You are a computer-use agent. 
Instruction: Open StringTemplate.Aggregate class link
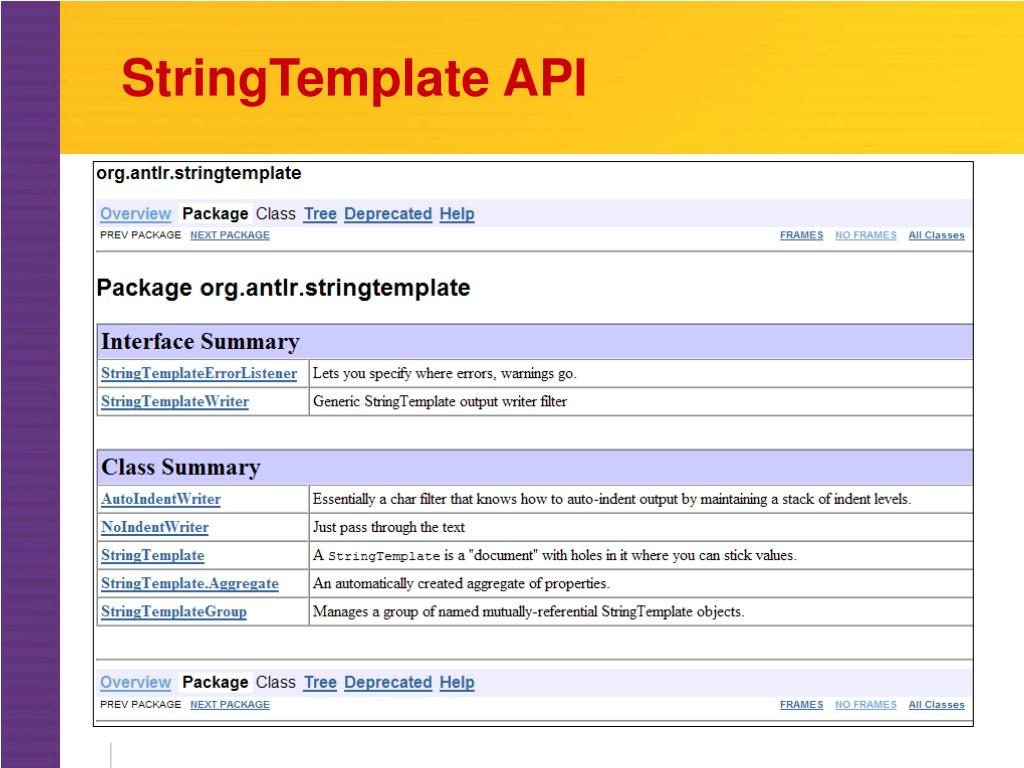click(190, 583)
